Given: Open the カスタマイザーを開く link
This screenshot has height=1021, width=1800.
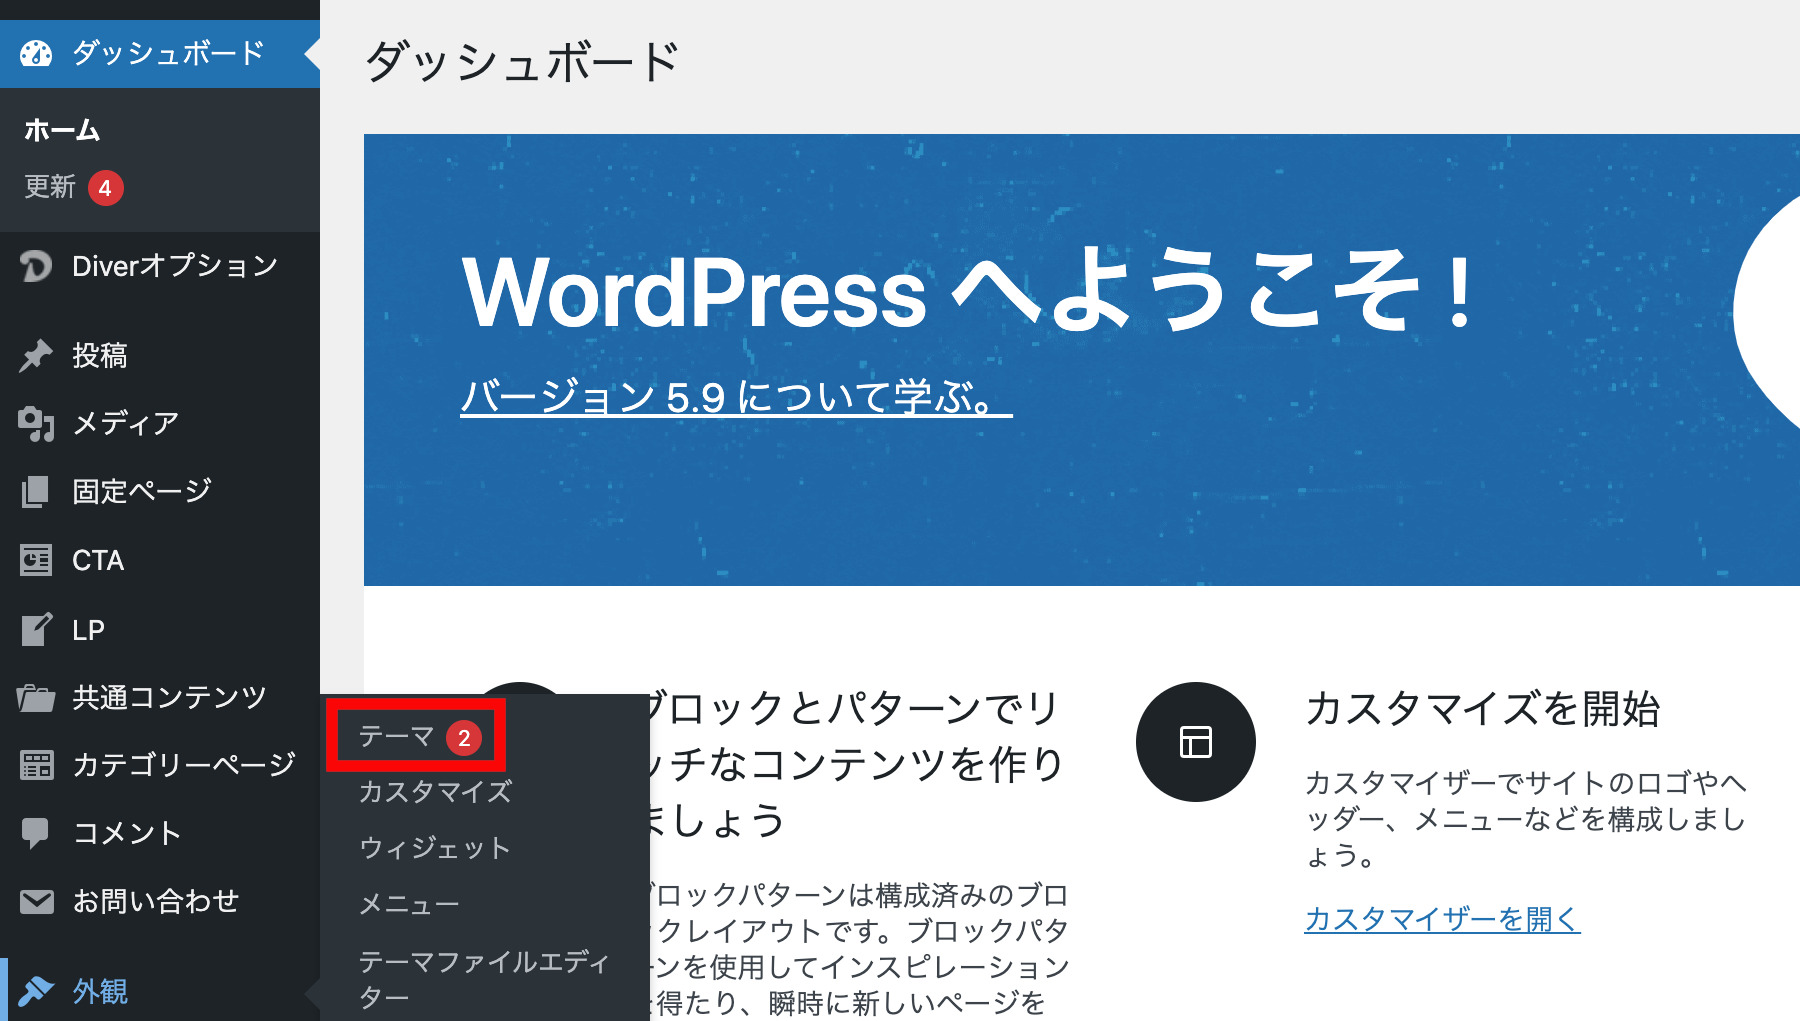Looking at the screenshot, I should pos(1442,918).
